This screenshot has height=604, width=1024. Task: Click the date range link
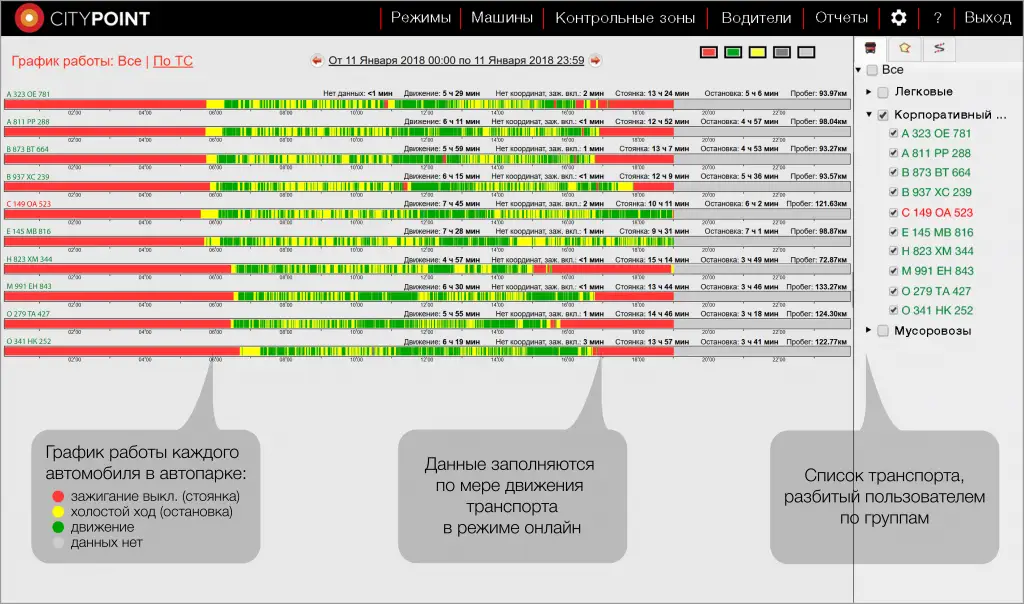(456, 61)
